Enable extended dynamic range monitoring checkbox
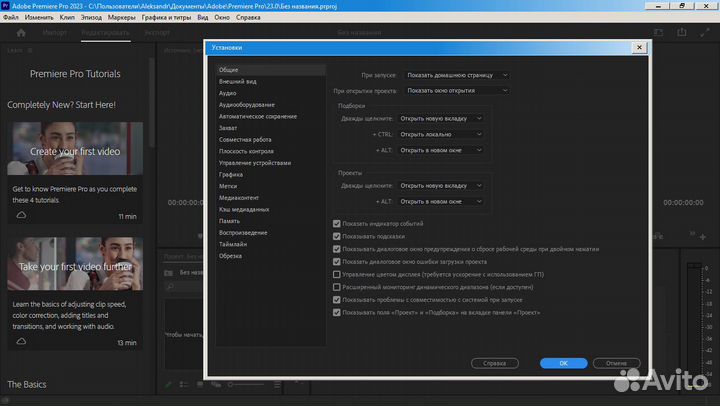 tap(337, 287)
